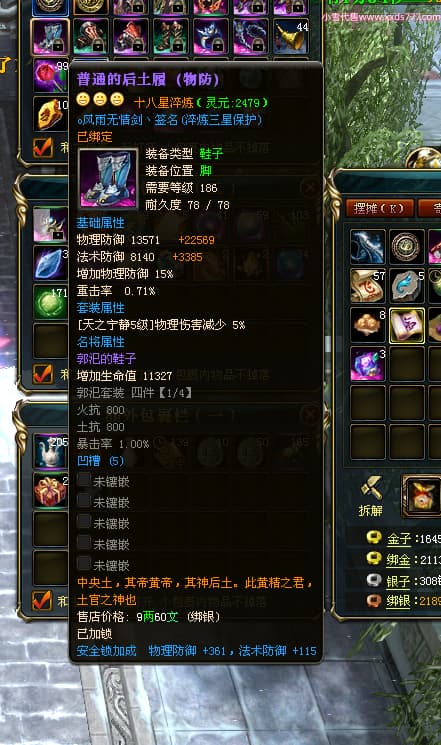Viewport: 441px width, 745px height.
Task: Toggle the orange checkbox under bottom bag panel
Action: coord(43,601)
